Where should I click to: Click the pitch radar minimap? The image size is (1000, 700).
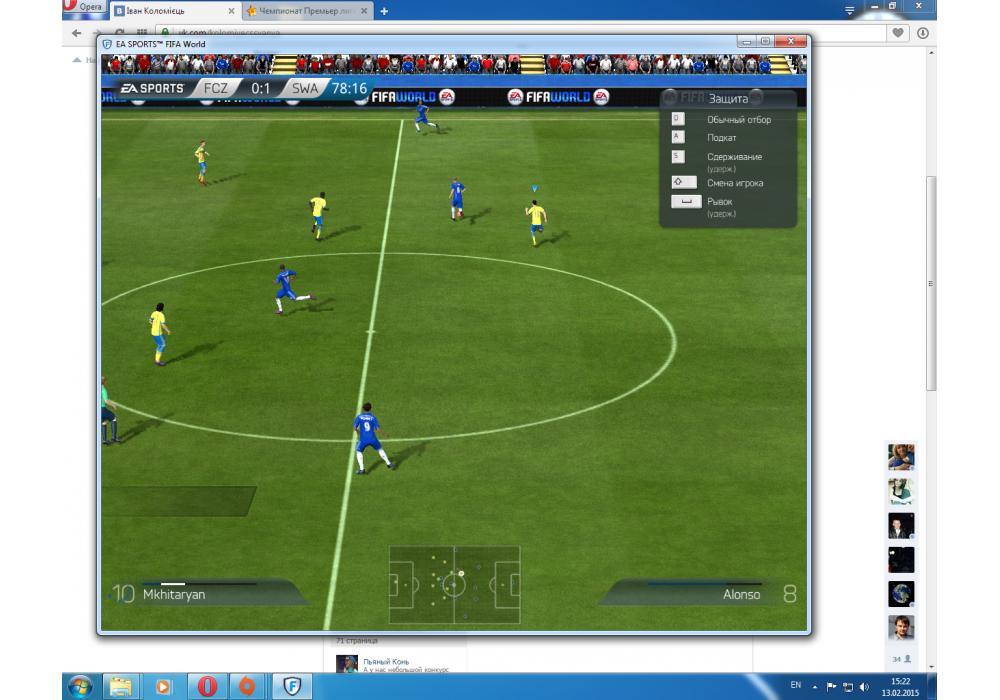coord(455,585)
